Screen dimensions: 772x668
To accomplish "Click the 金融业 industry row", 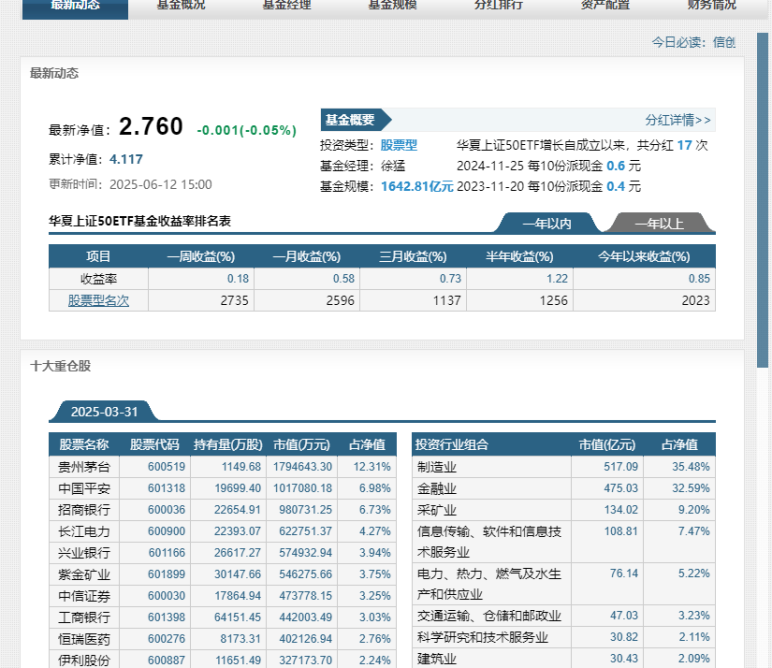I will (x=564, y=488).
